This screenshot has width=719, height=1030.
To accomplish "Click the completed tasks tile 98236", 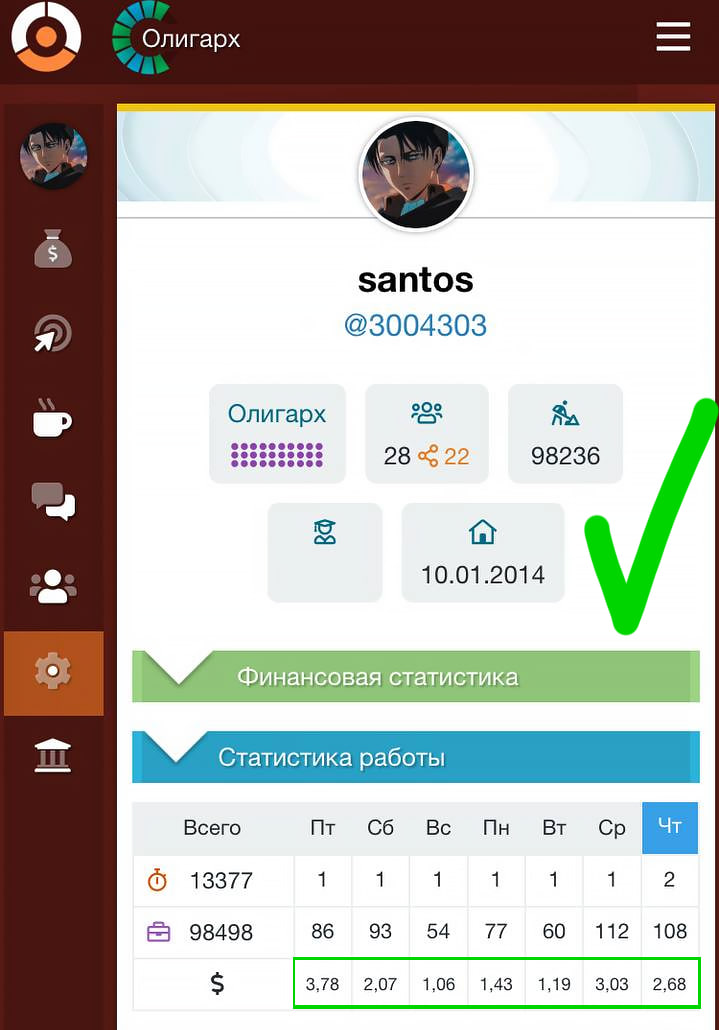I will [x=565, y=434].
